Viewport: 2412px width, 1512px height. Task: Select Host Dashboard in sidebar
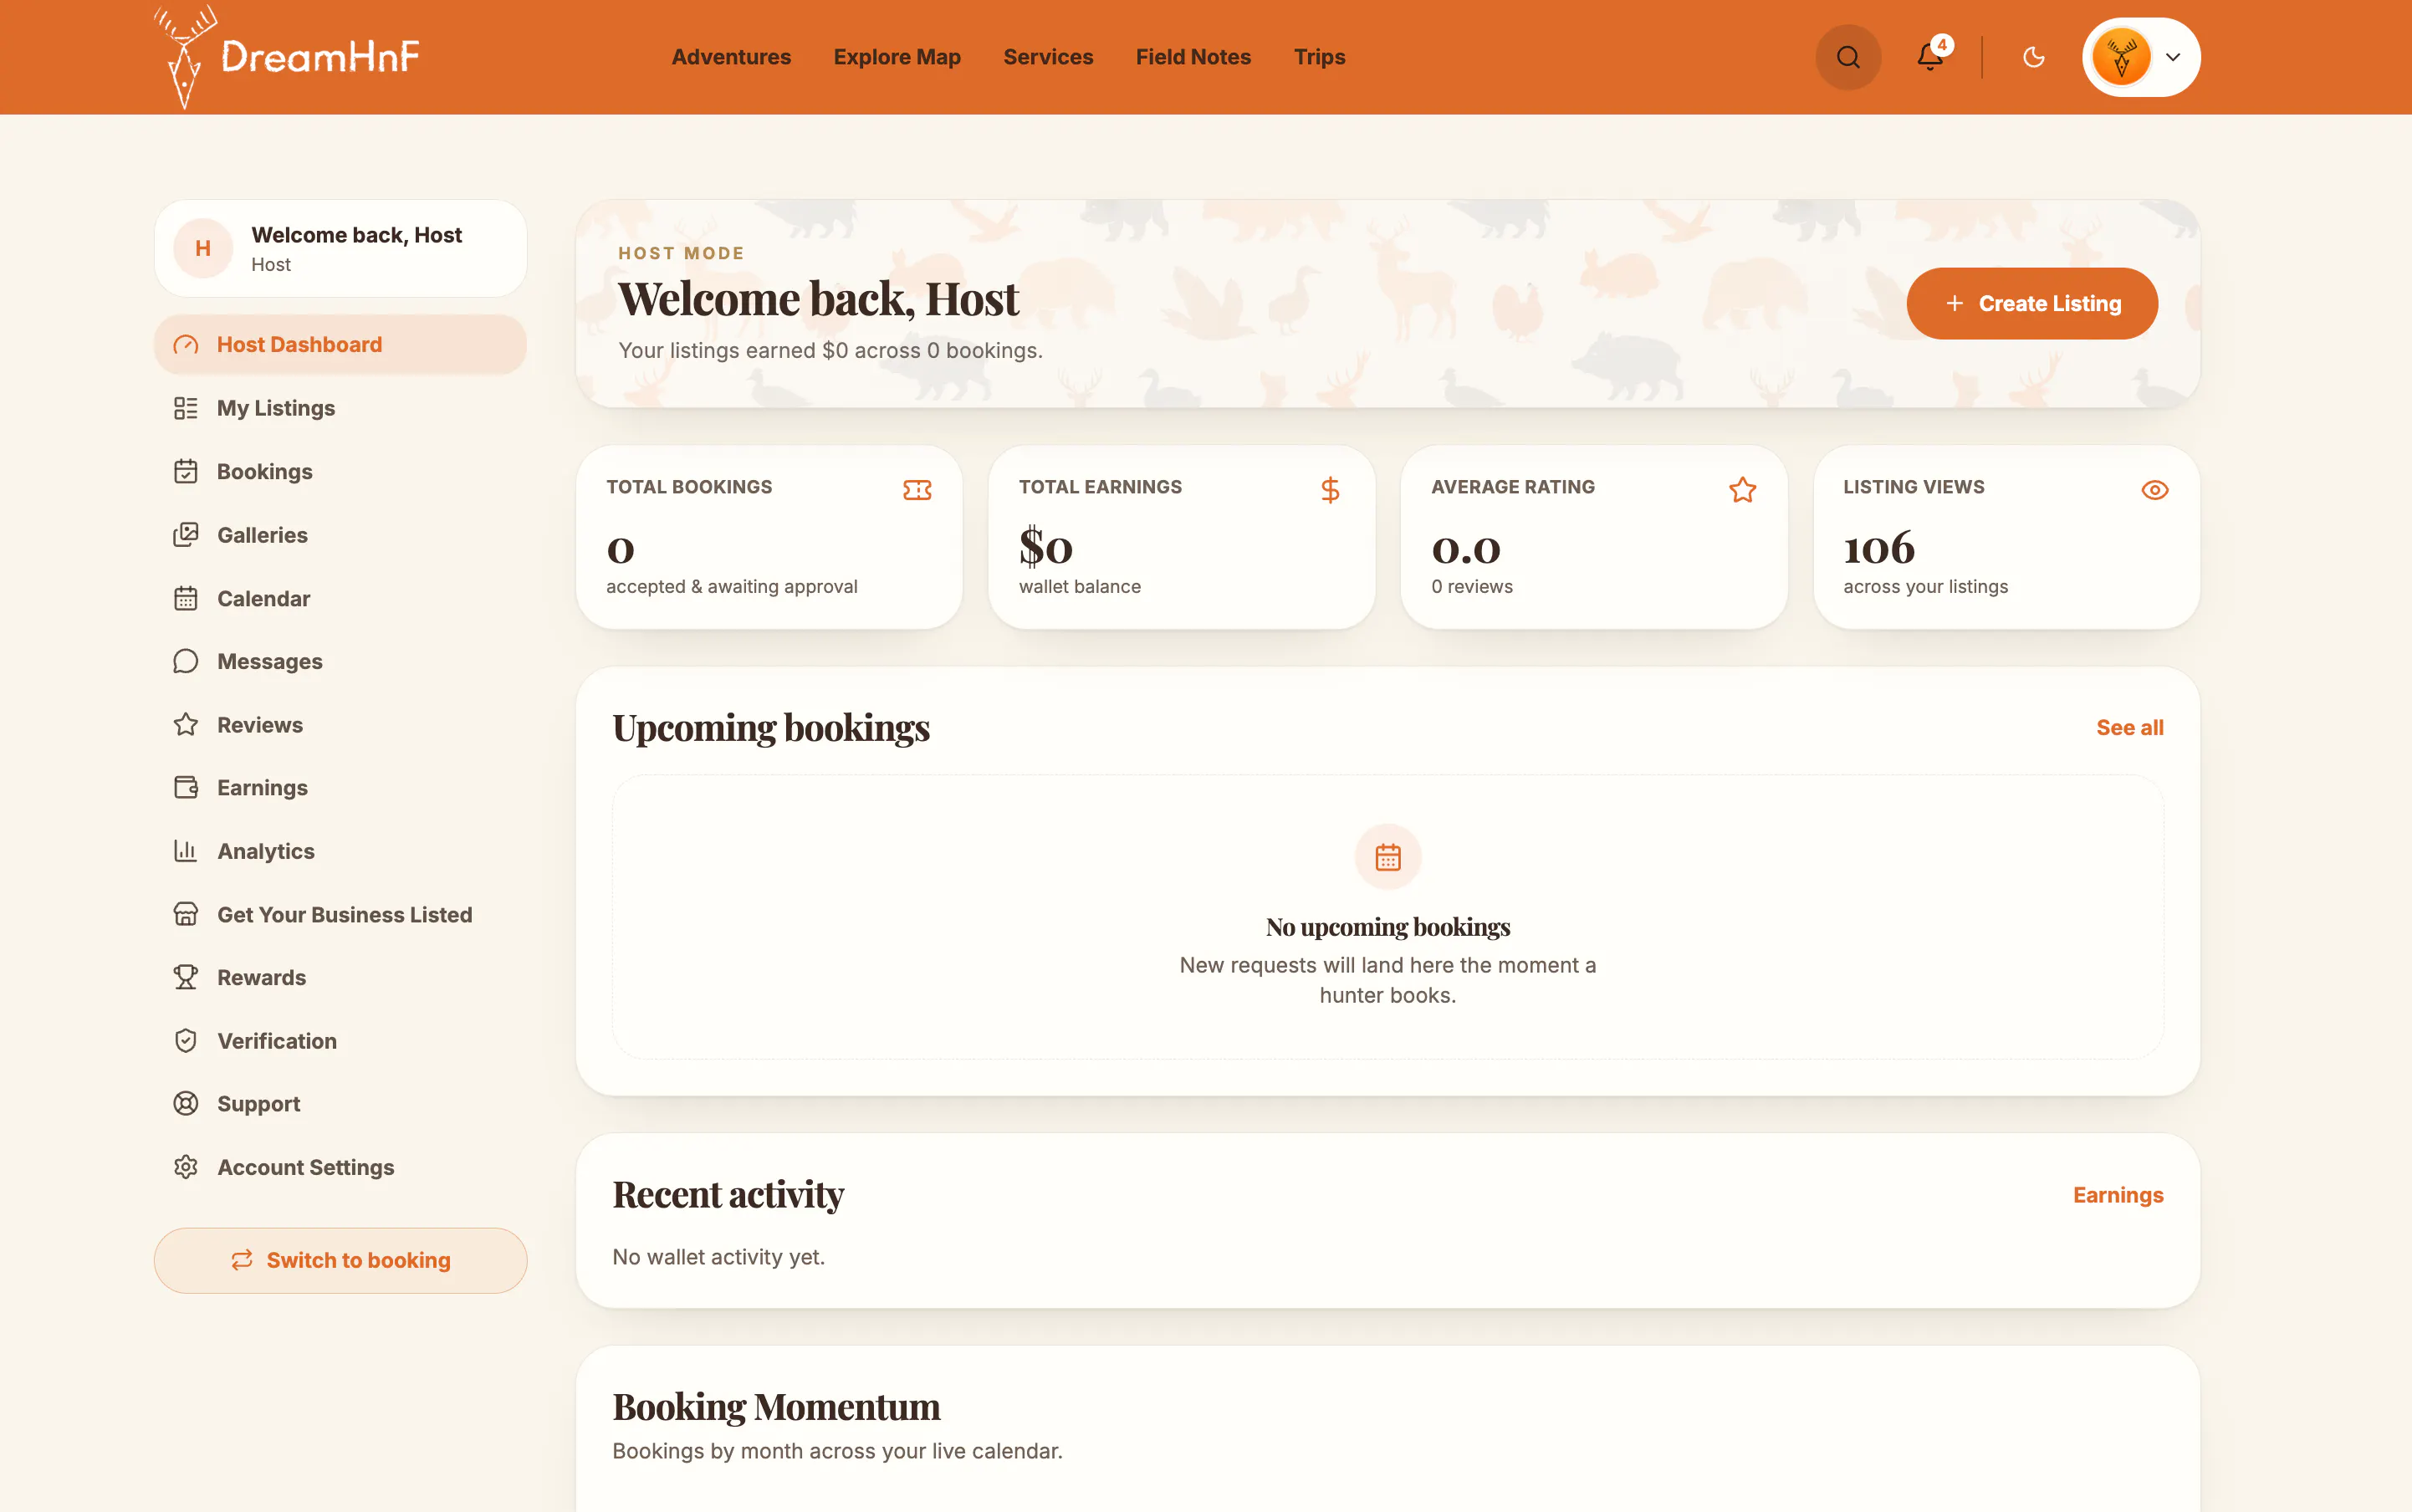pyautogui.click(x=340, y=344)
